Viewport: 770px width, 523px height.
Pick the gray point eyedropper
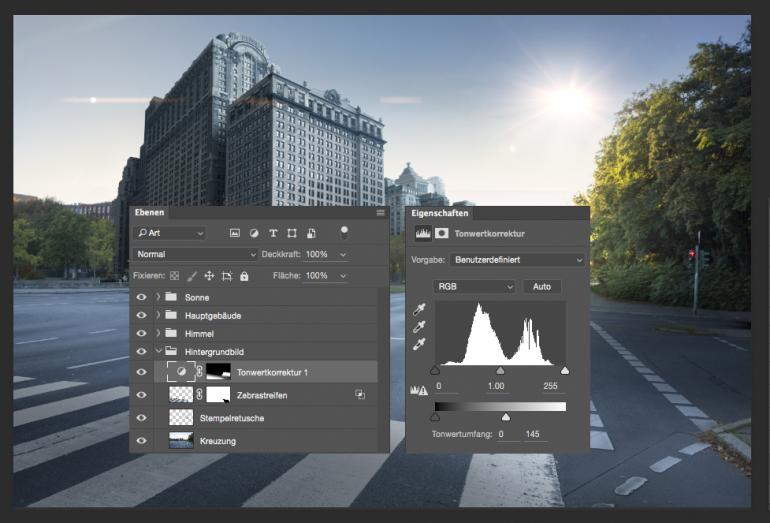[x=419, y=327]
